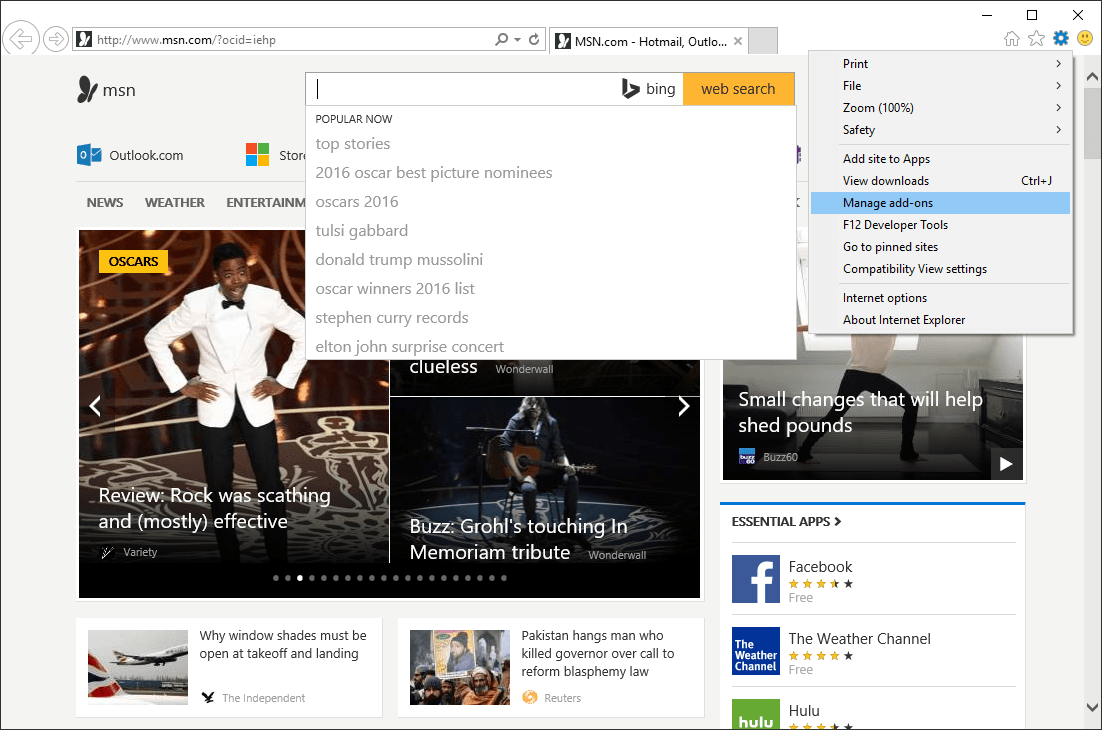
Task: Select 'donald trump mussolini' suggestion
Action: click(399, 259)
